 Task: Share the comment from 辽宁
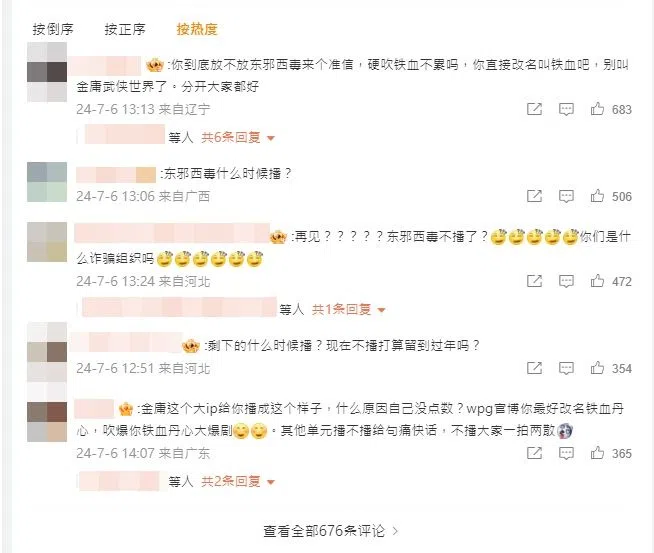(534, 109)
